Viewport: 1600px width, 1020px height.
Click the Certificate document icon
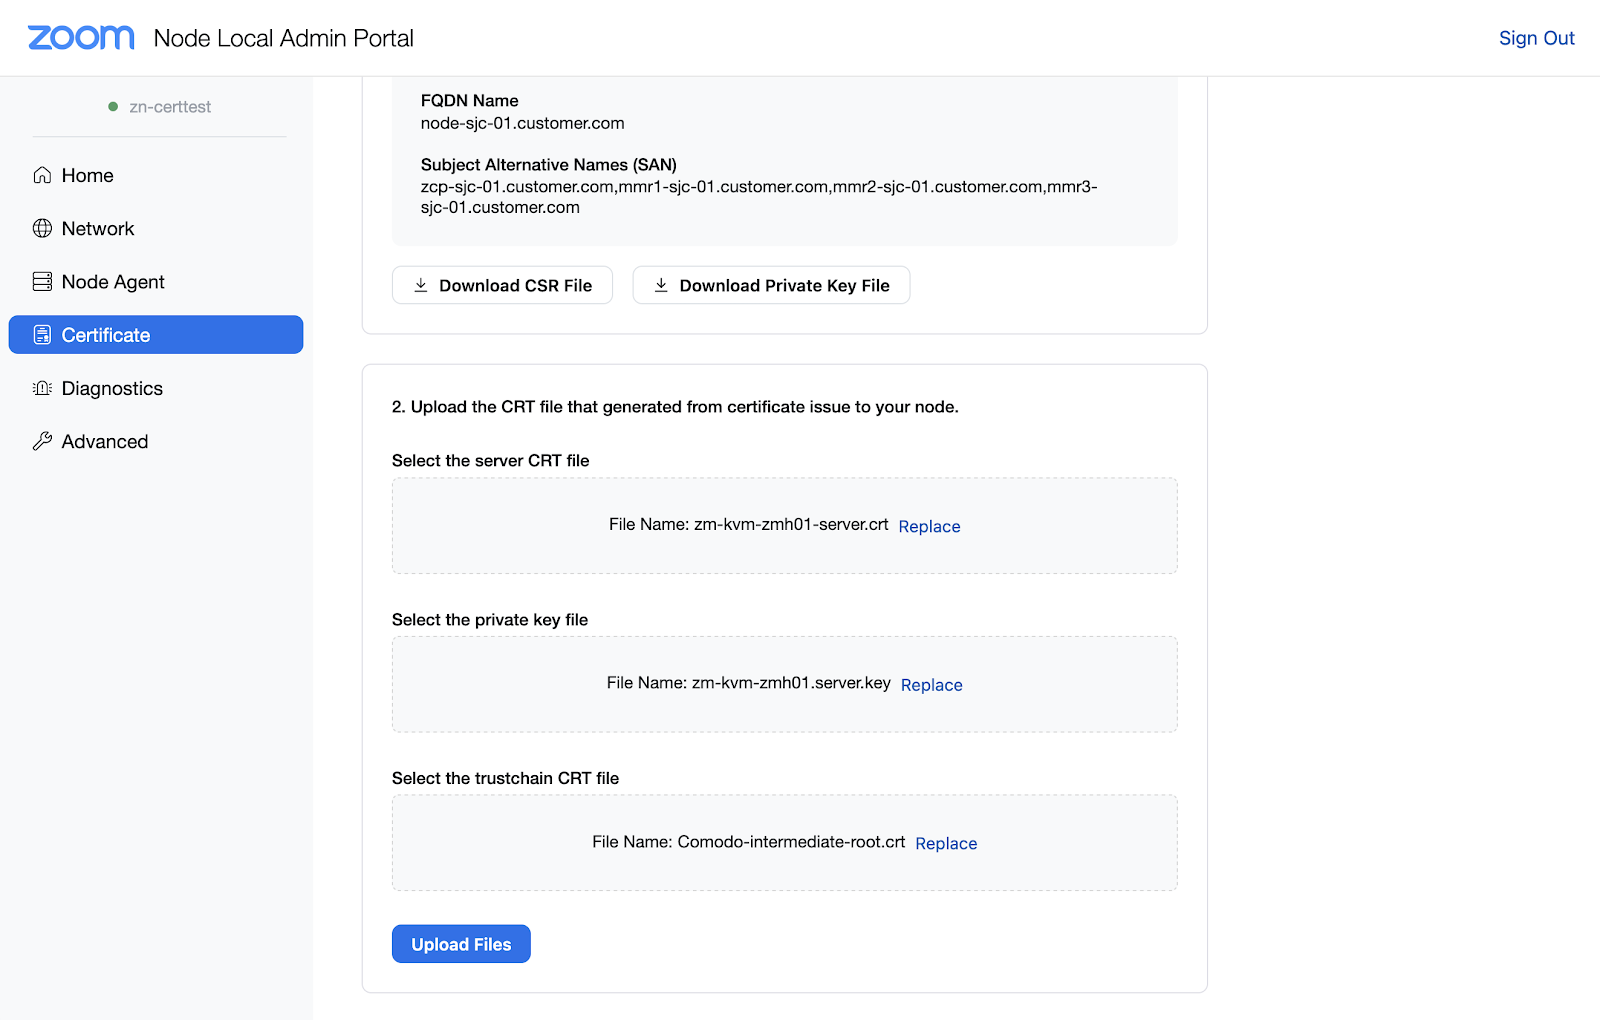coord(42,335)
